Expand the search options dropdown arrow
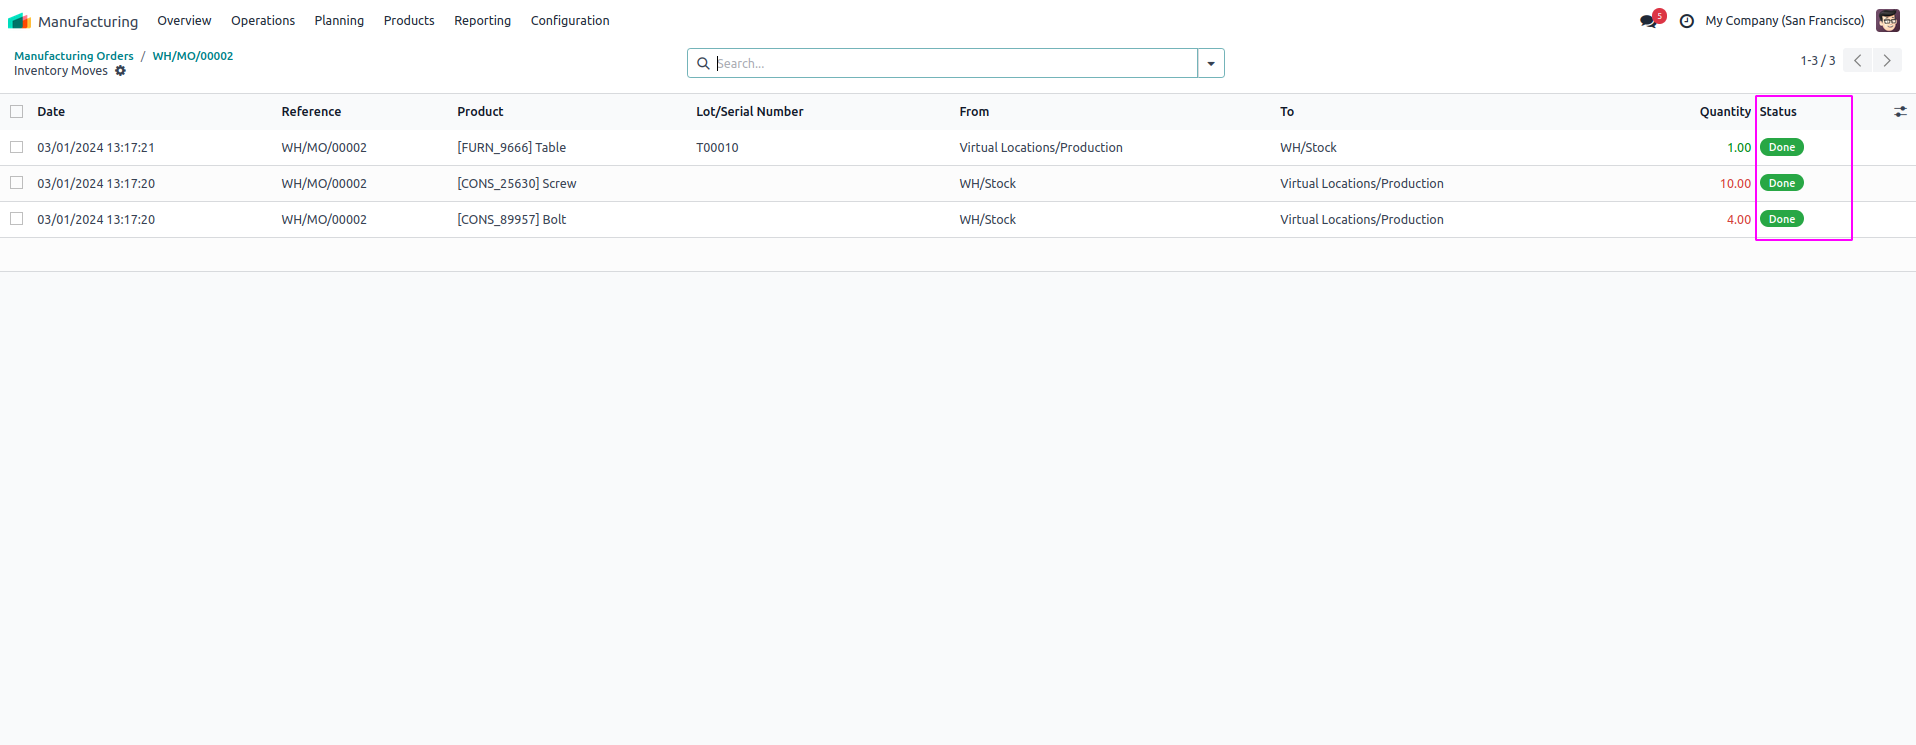The height and width of the screenshot is (745, 1916). (1211, 63)
